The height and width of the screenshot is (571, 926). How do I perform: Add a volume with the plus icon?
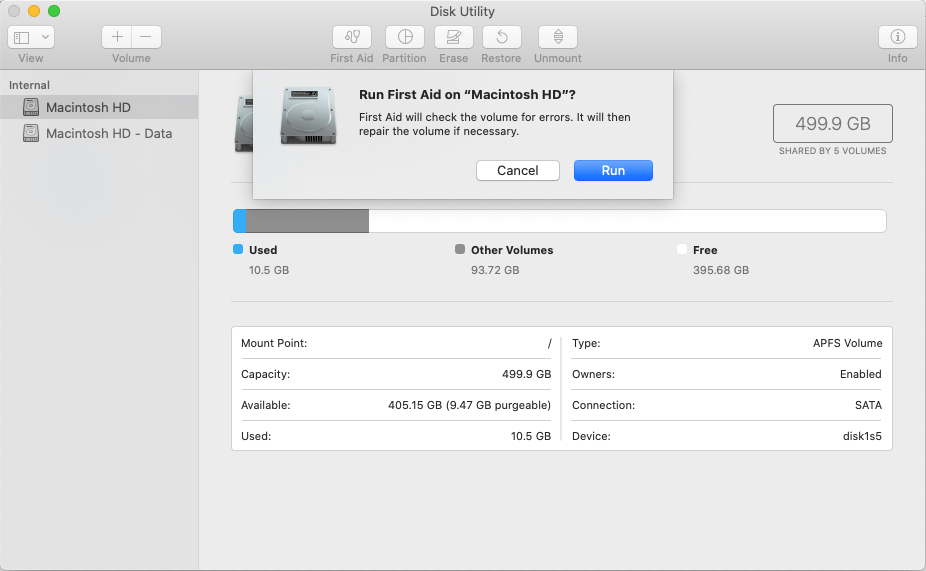pyautogui.click(x=117, y=37)
